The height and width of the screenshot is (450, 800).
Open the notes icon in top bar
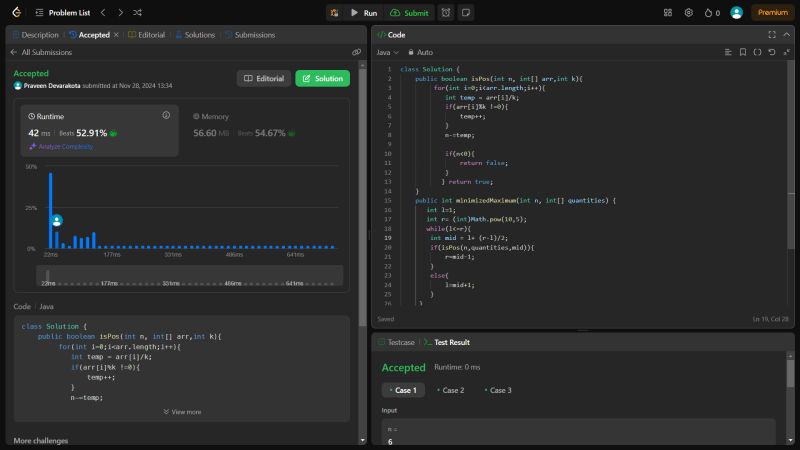point(467,13)
